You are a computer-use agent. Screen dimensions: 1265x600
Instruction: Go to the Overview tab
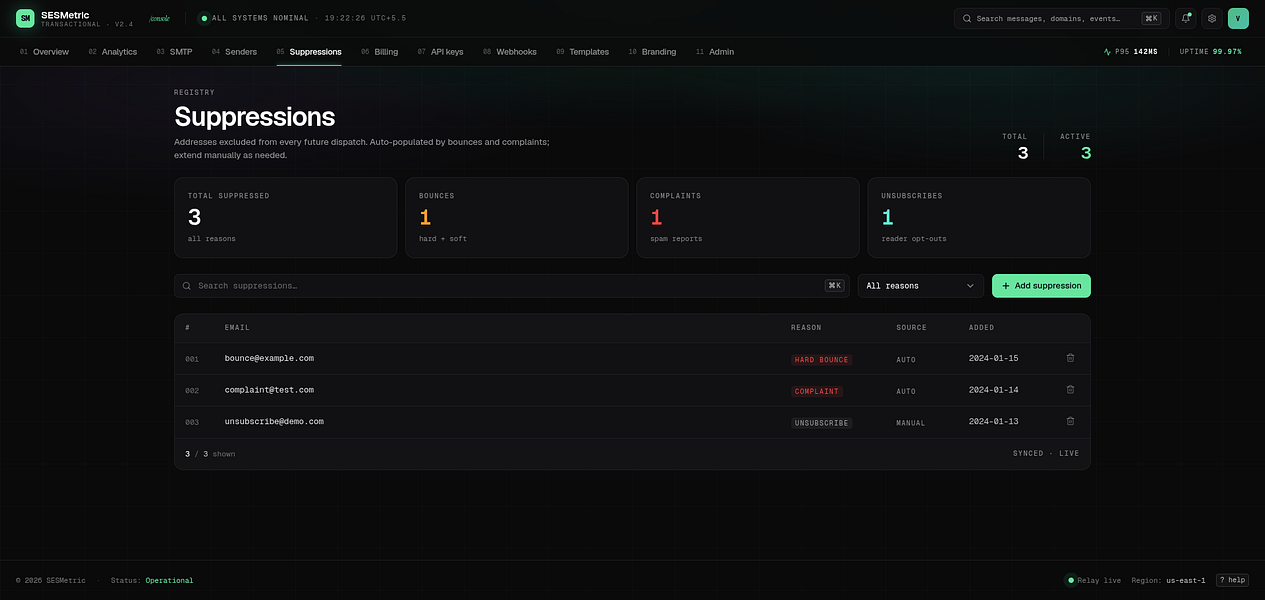click(44, 52)
